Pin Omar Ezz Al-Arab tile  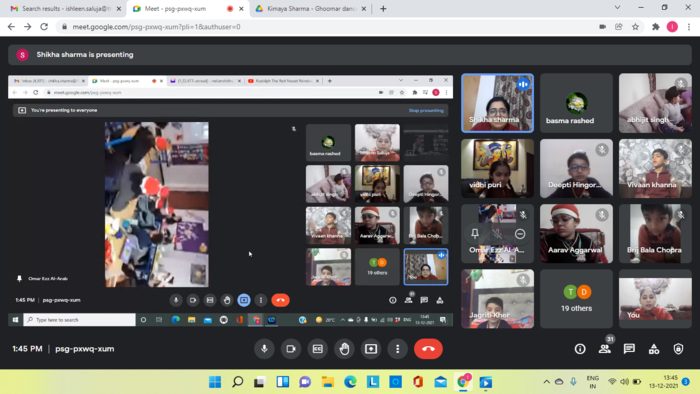475,233
